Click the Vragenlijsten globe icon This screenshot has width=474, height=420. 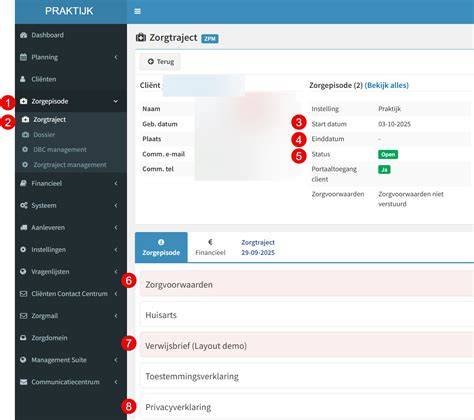23,272
